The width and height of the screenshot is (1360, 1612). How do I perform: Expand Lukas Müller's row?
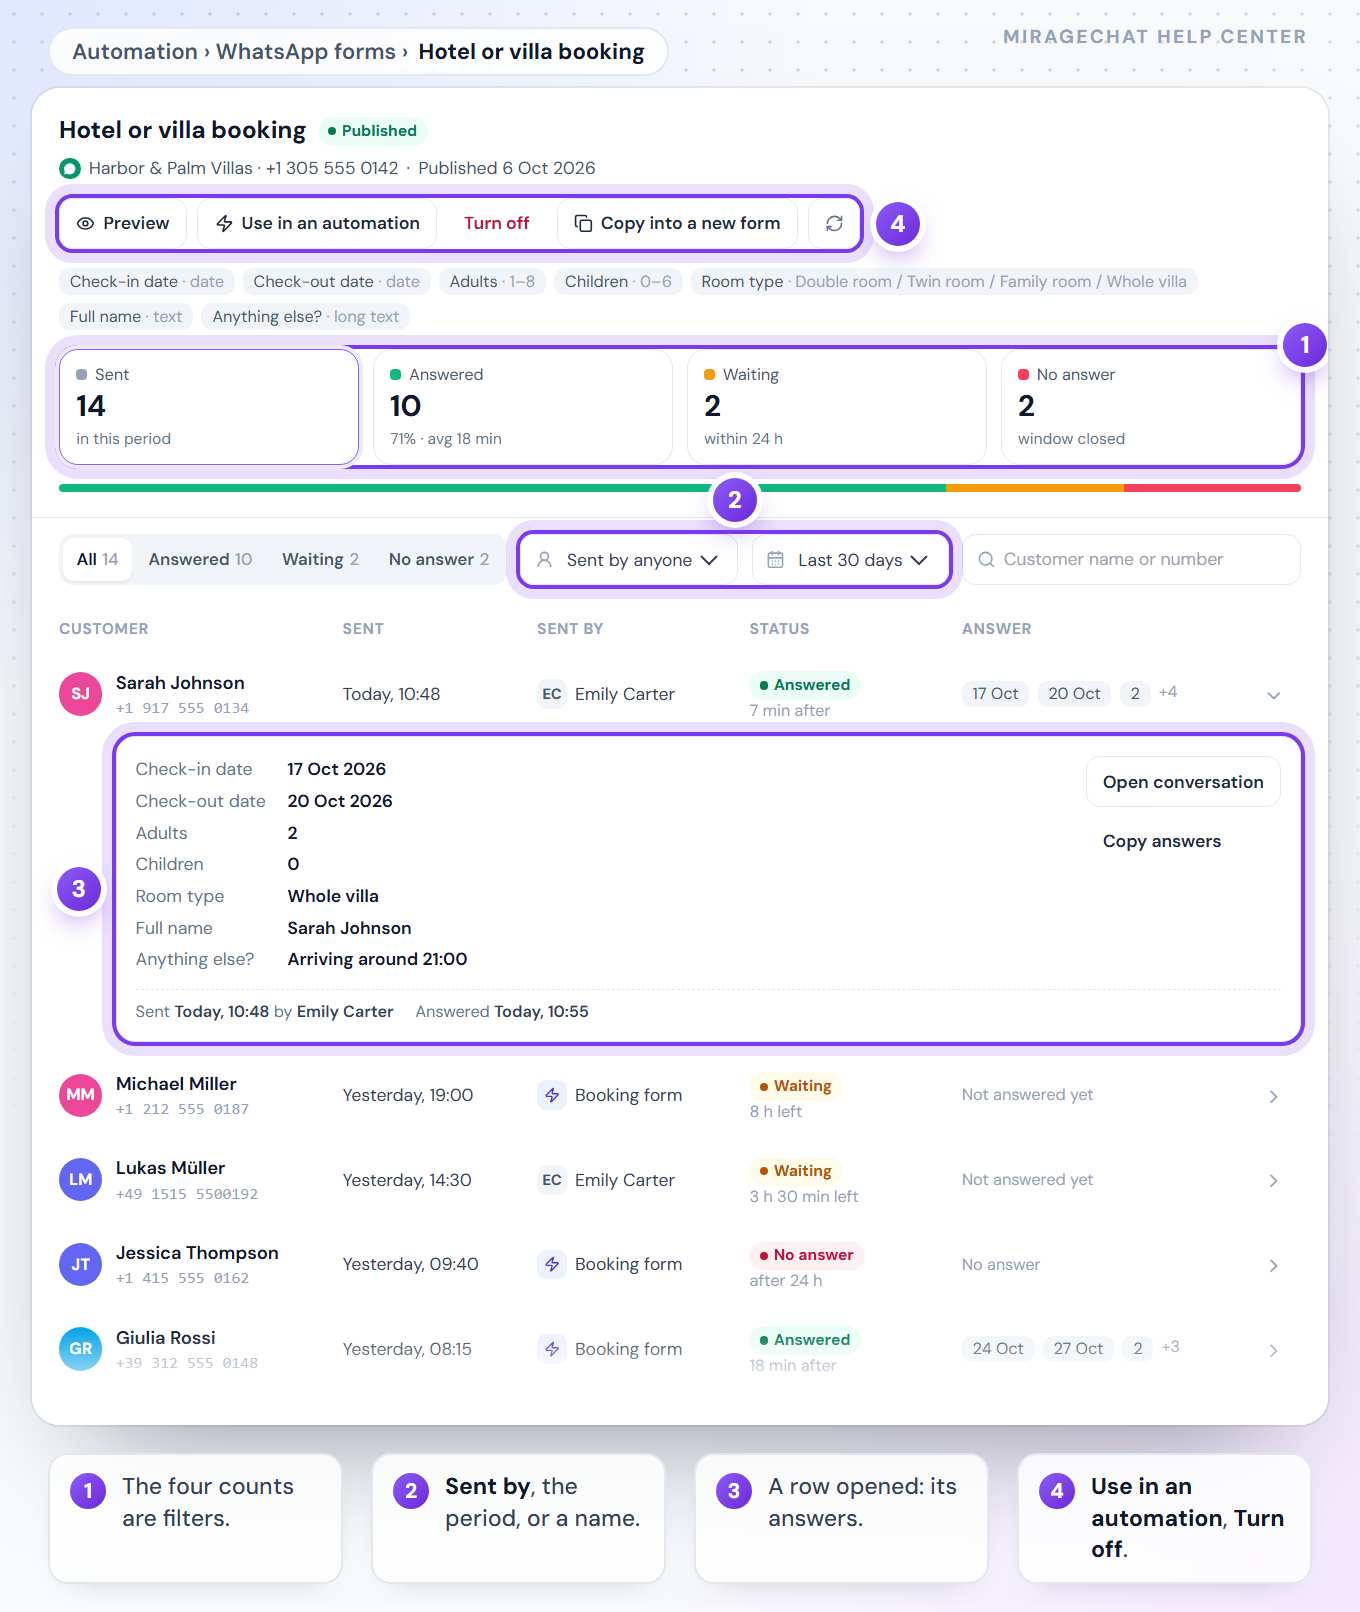pyautogui.click(x=1273, y=1181)
